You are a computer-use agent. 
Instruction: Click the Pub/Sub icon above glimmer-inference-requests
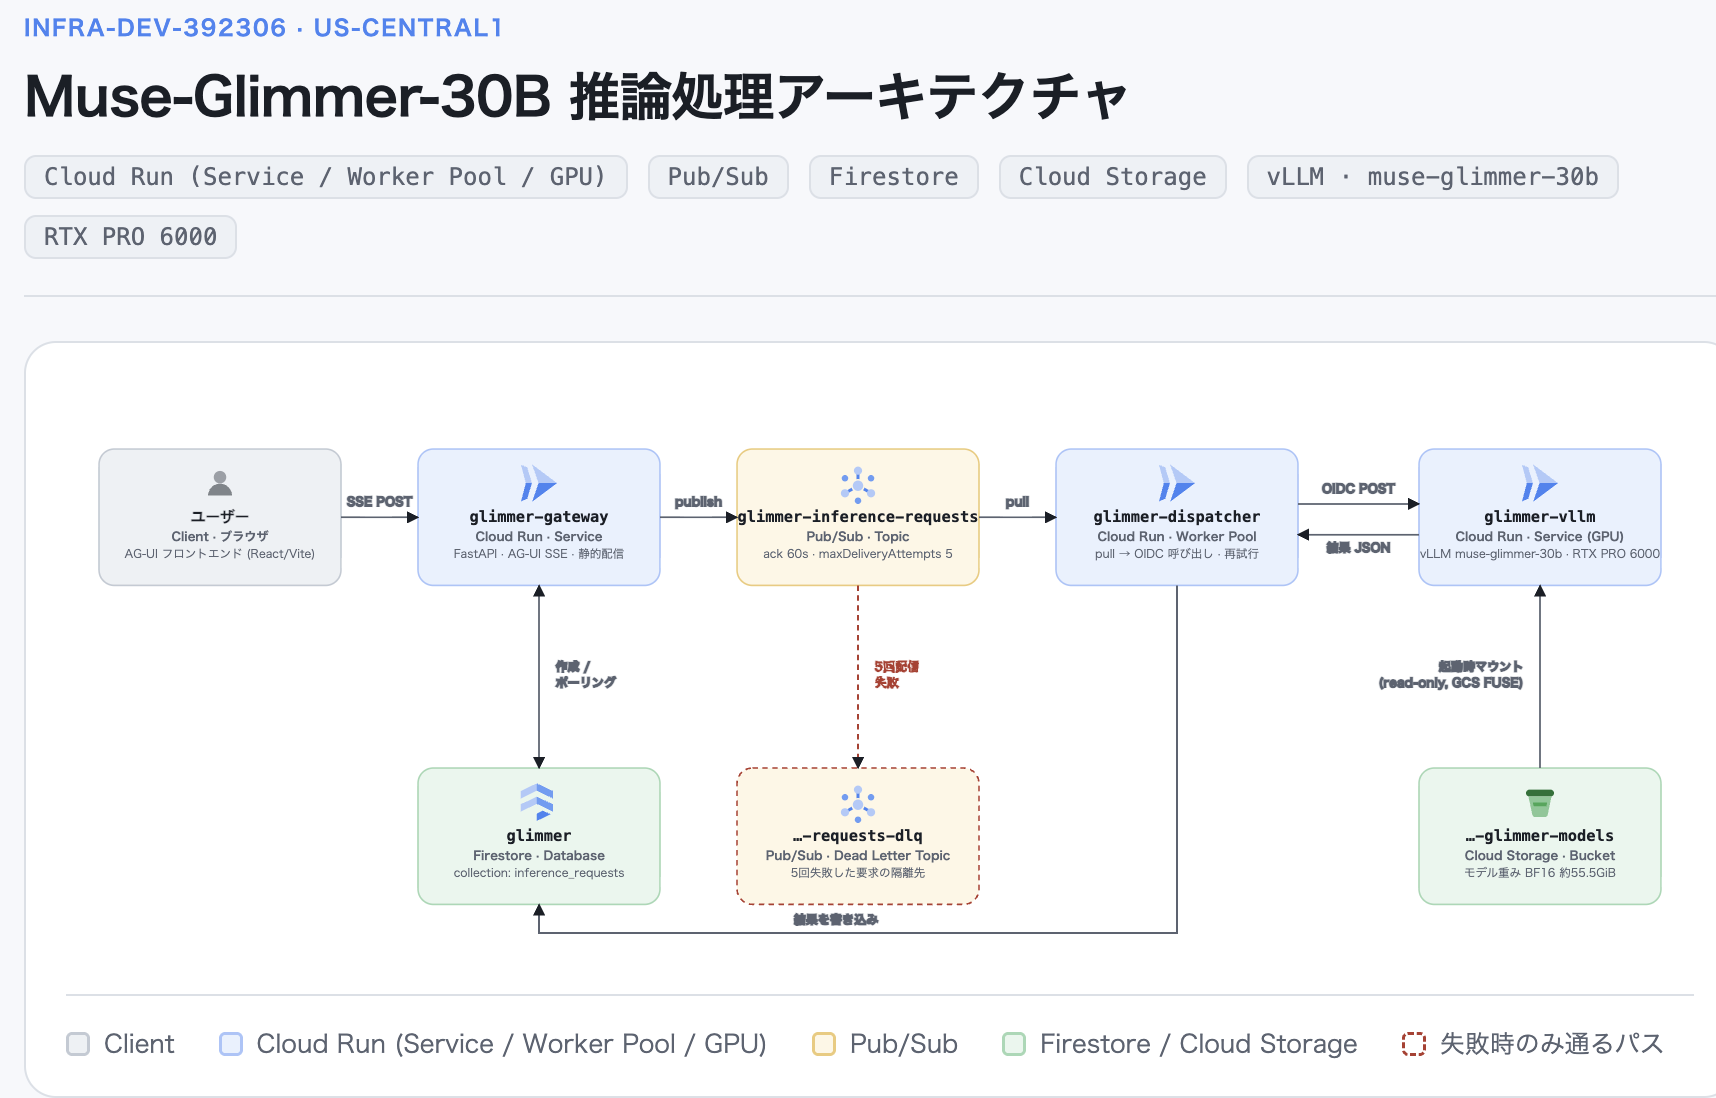coord(858,484)
